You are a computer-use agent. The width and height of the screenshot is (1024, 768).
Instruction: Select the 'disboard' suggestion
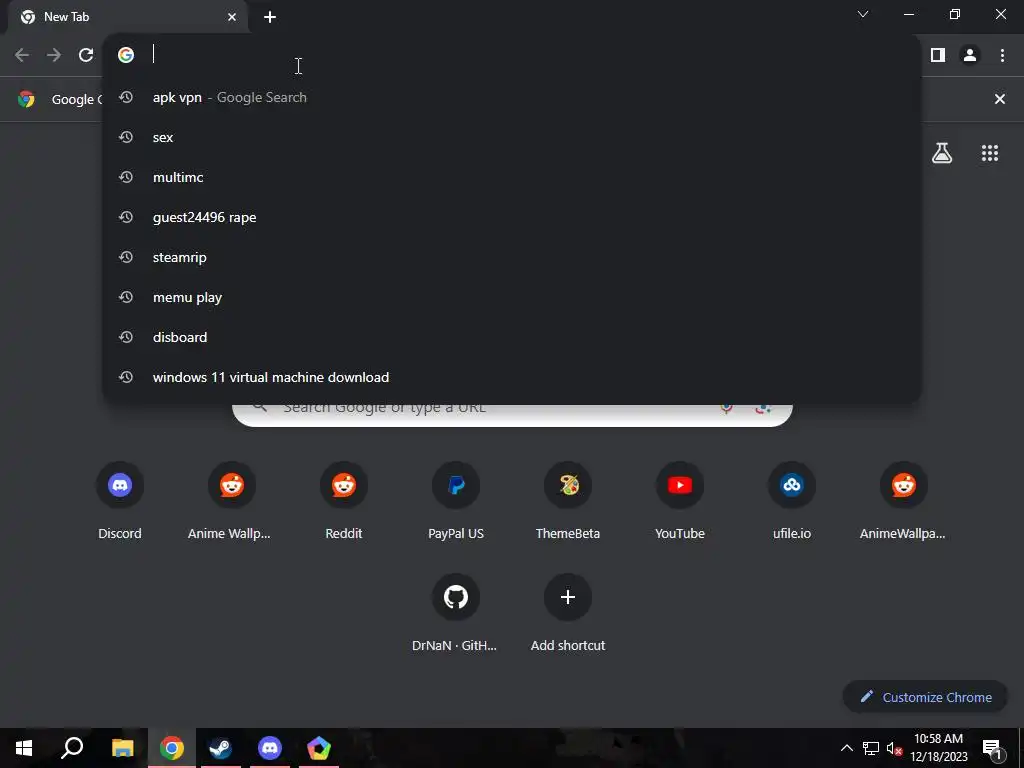click(511, 337)
